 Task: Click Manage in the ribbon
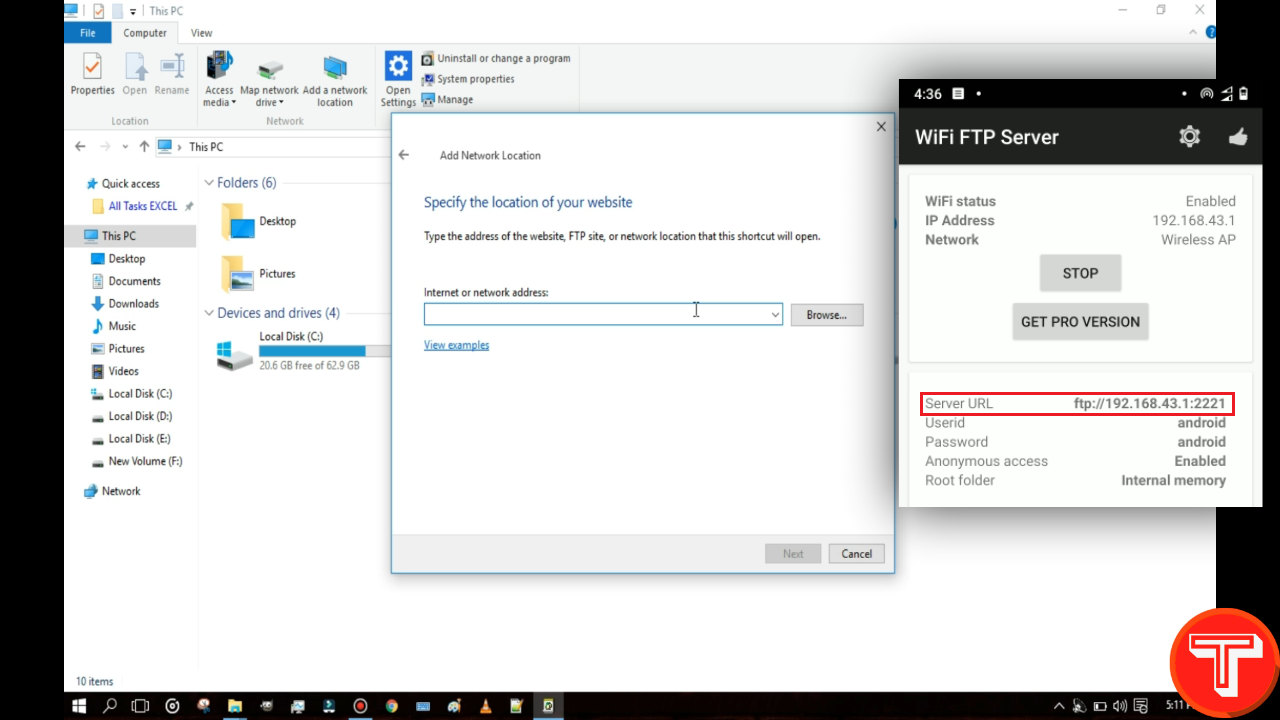447,99
